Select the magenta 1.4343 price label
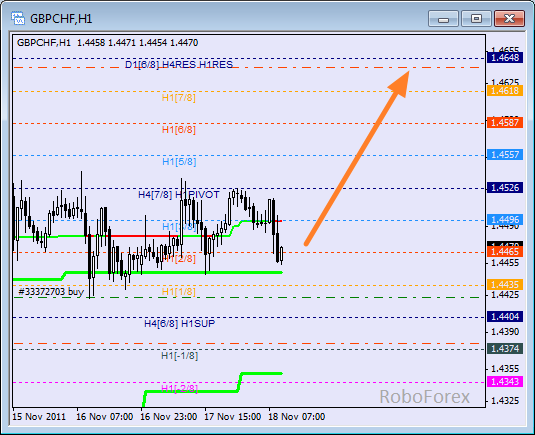Screen dimensions: 535x435 click(505, 381)
